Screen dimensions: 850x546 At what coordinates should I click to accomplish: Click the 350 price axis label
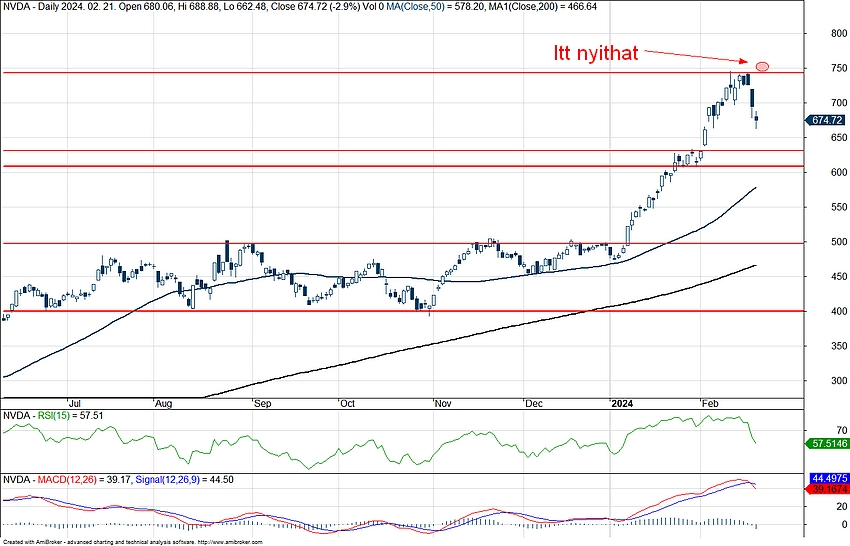[839, 346]
